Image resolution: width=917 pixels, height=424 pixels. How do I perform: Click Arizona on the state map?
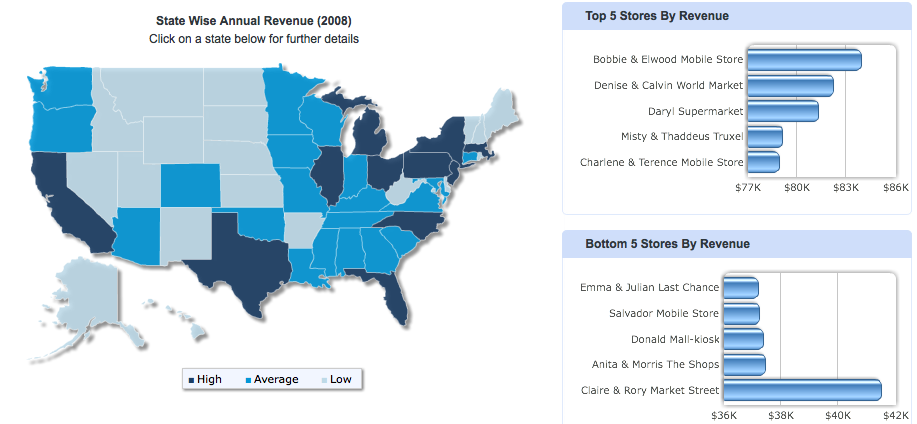(x=137, y=234)
